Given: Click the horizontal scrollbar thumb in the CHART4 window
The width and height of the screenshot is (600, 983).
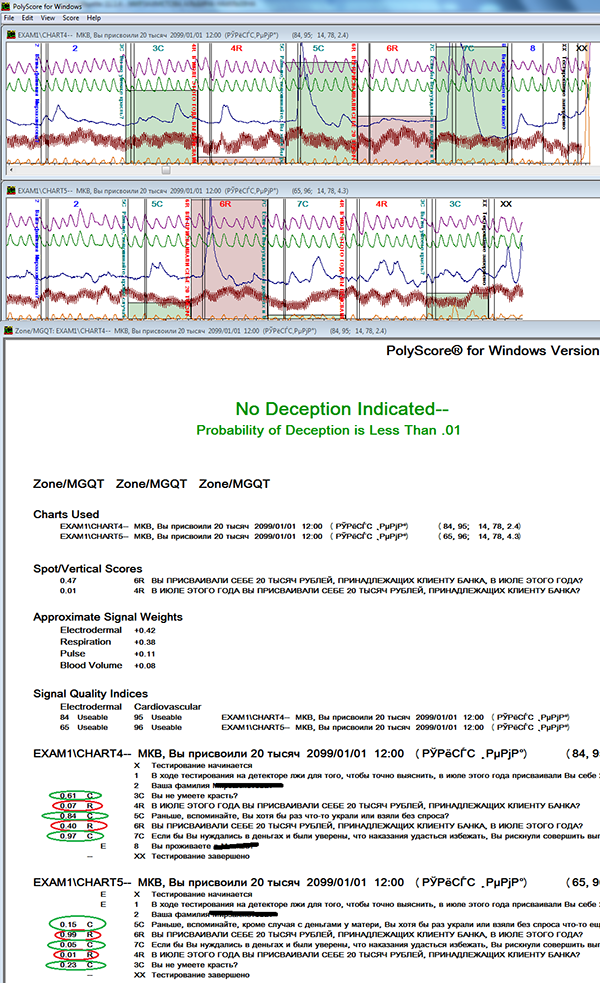Looking at the screenshot, I should [166, 170].
